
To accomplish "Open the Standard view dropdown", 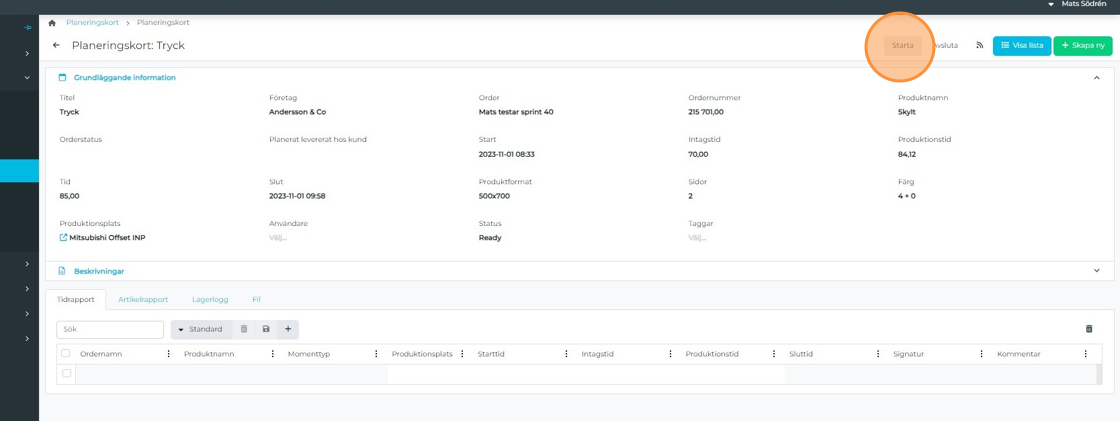I will [x=201, y=329].
